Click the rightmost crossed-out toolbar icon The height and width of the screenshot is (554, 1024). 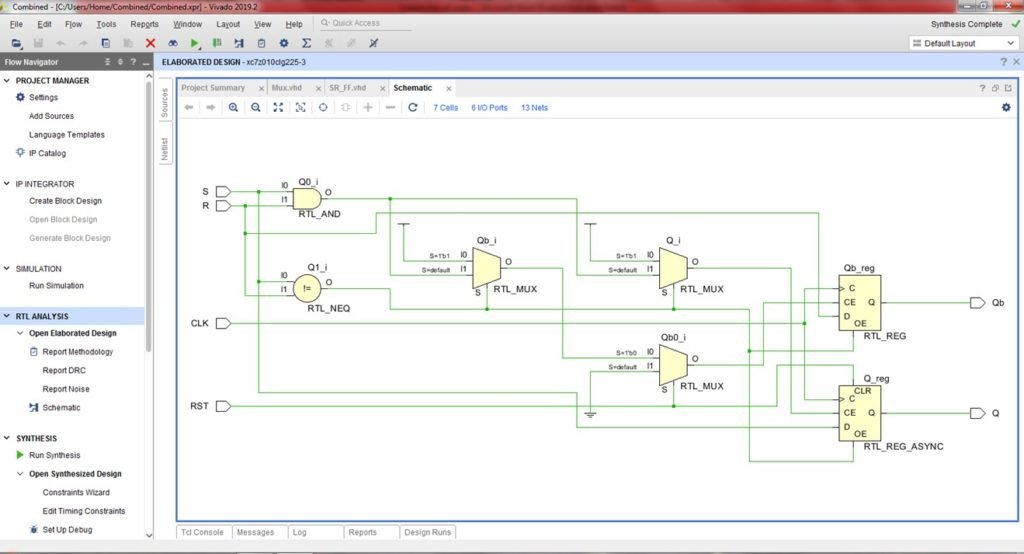tap(374, 43)
